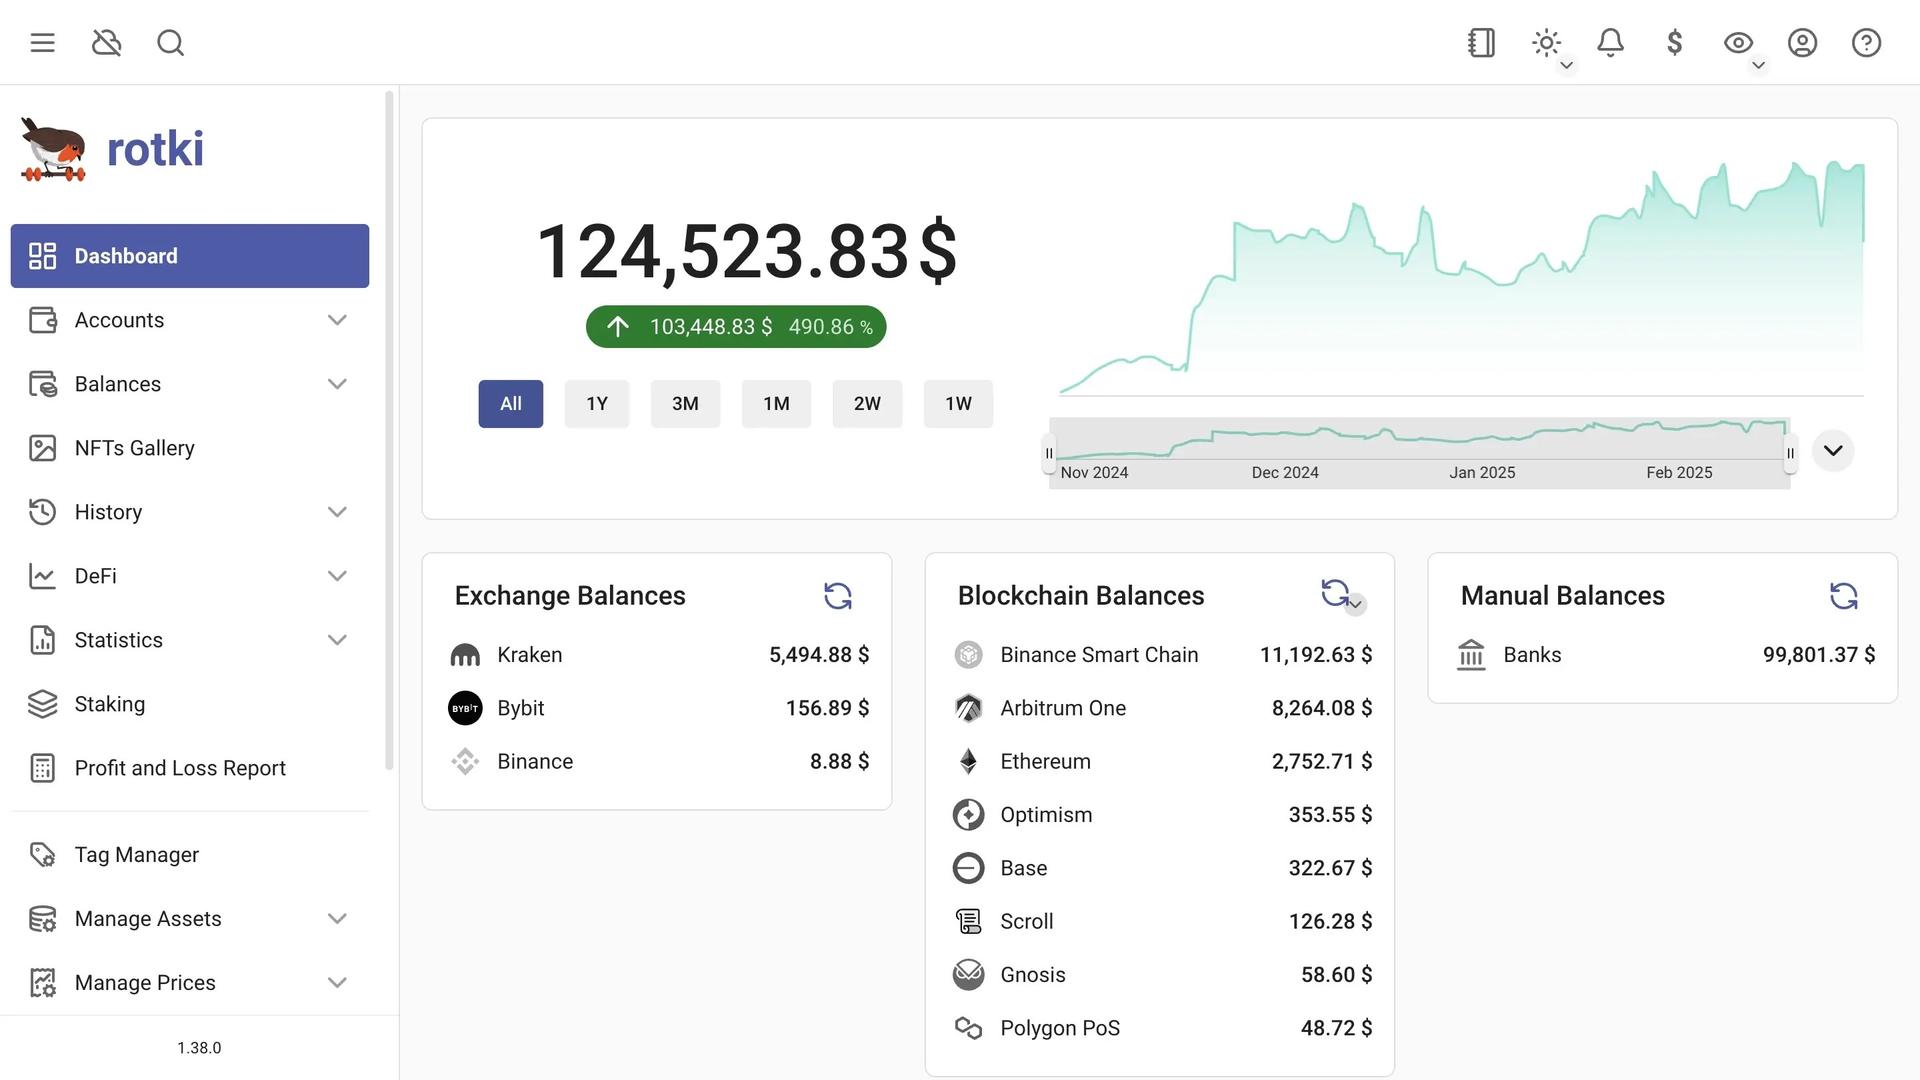1920x1080 pixels.
Task: Click the hamburger menu icon
Action: pos(42,43)
